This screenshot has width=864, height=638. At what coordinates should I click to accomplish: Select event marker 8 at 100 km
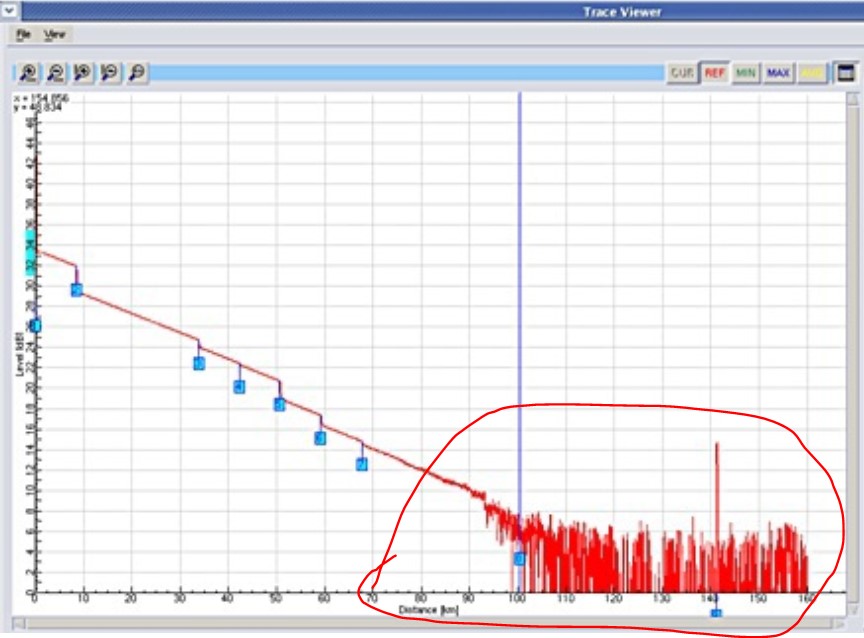tap(520, 559)
